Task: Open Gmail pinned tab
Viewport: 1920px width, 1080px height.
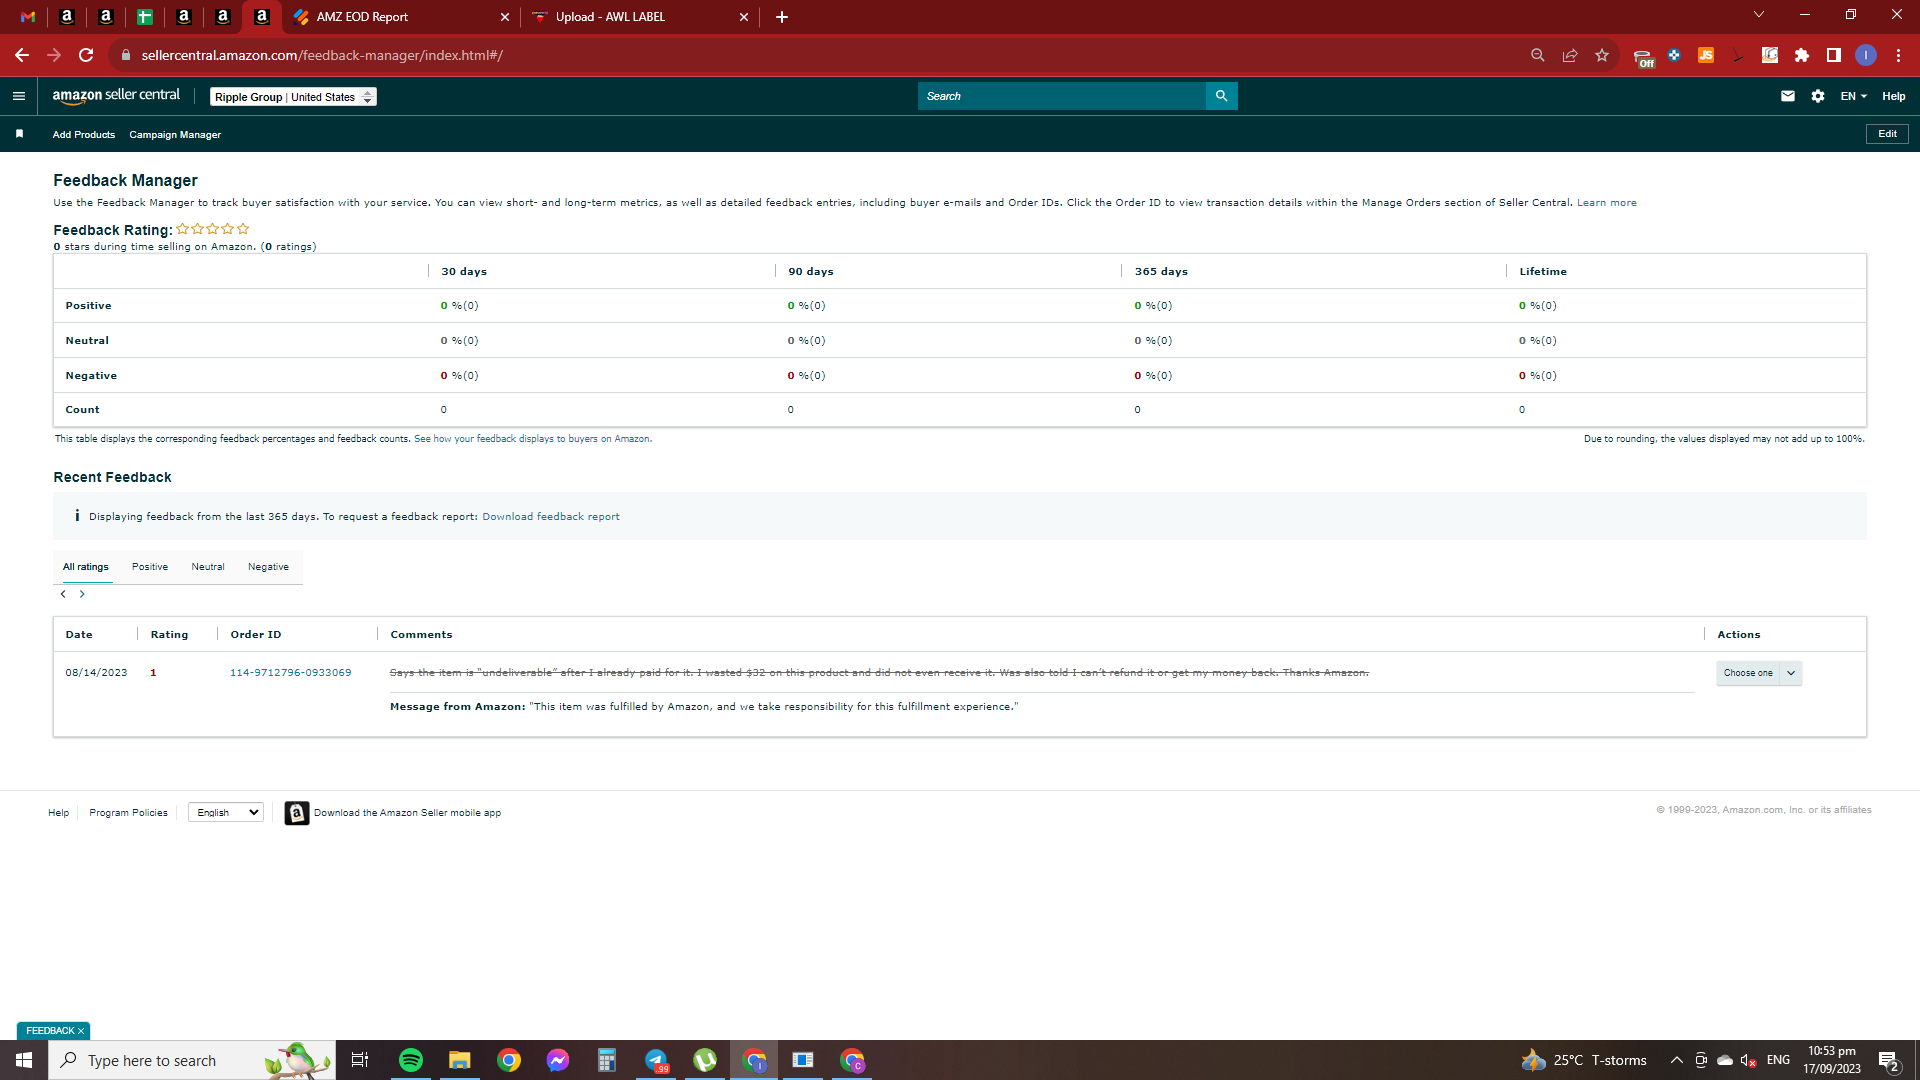Action: click(28, 17)
